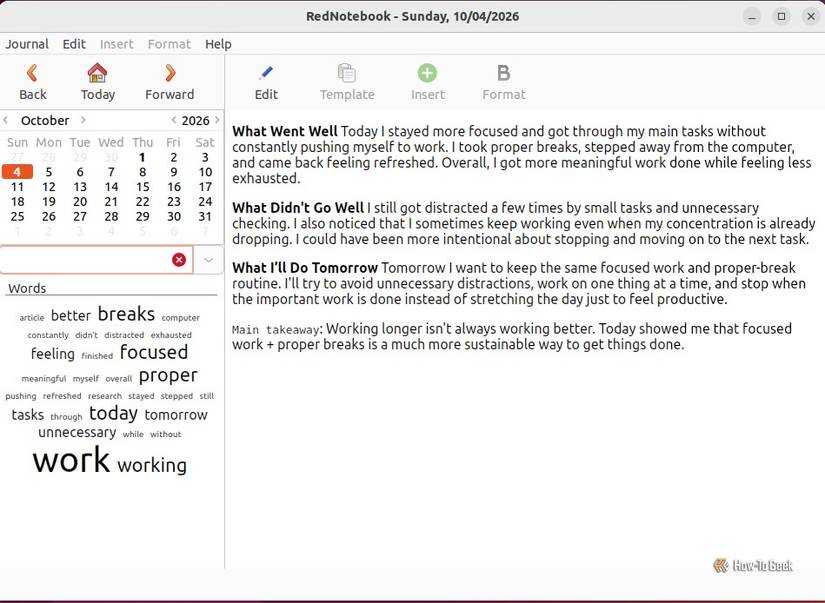Click 'refreshed' in the word cloud
This screenshot has height=603, width=825.
tap(62, 396)
